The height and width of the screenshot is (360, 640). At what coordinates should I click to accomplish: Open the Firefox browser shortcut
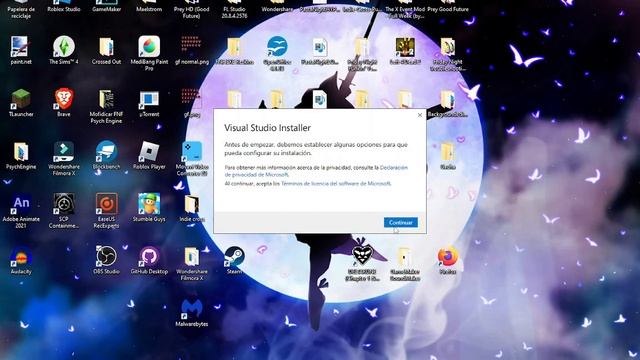click(x=448, y=257)
